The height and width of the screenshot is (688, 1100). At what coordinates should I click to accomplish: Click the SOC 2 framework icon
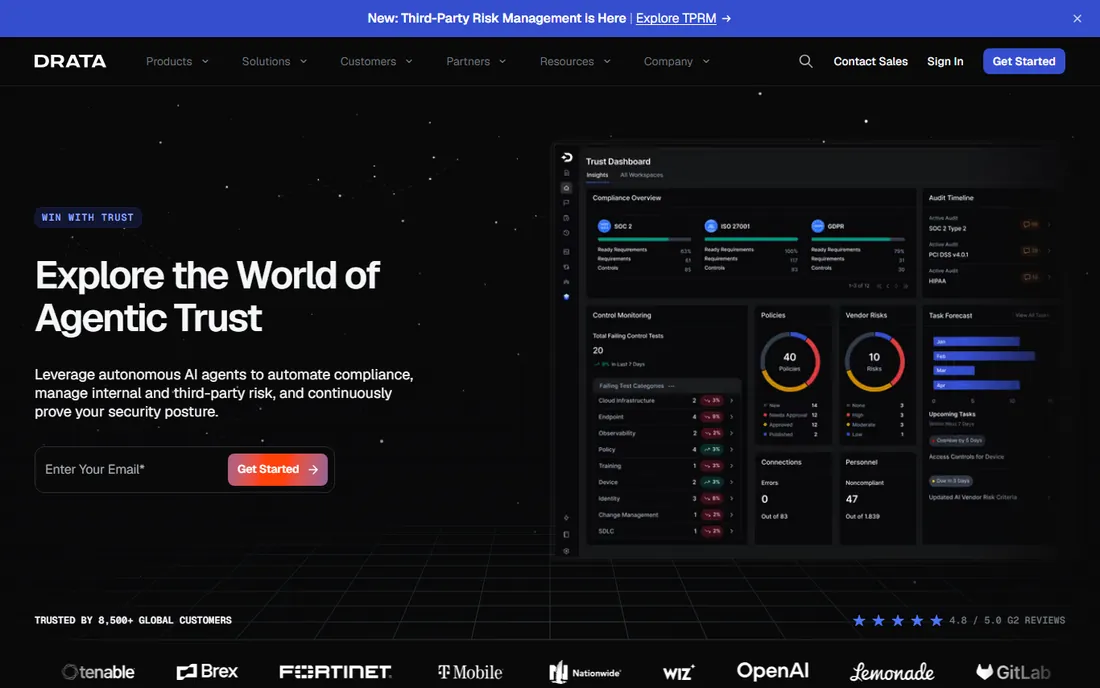604,226
